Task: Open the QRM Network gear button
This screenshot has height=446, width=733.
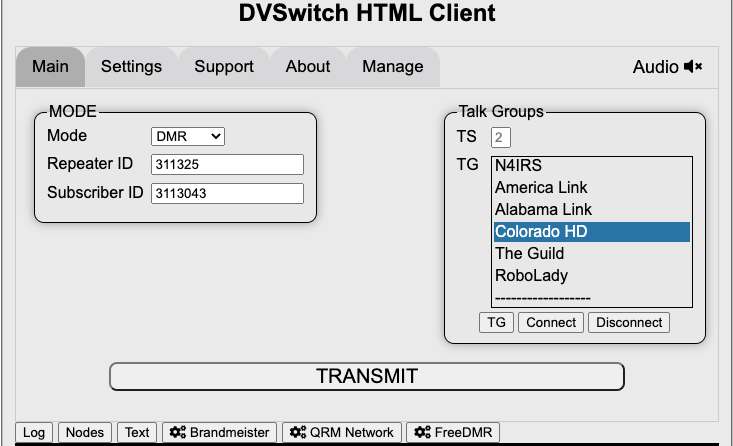Action: pyautogui.click(x=342, y=432)
